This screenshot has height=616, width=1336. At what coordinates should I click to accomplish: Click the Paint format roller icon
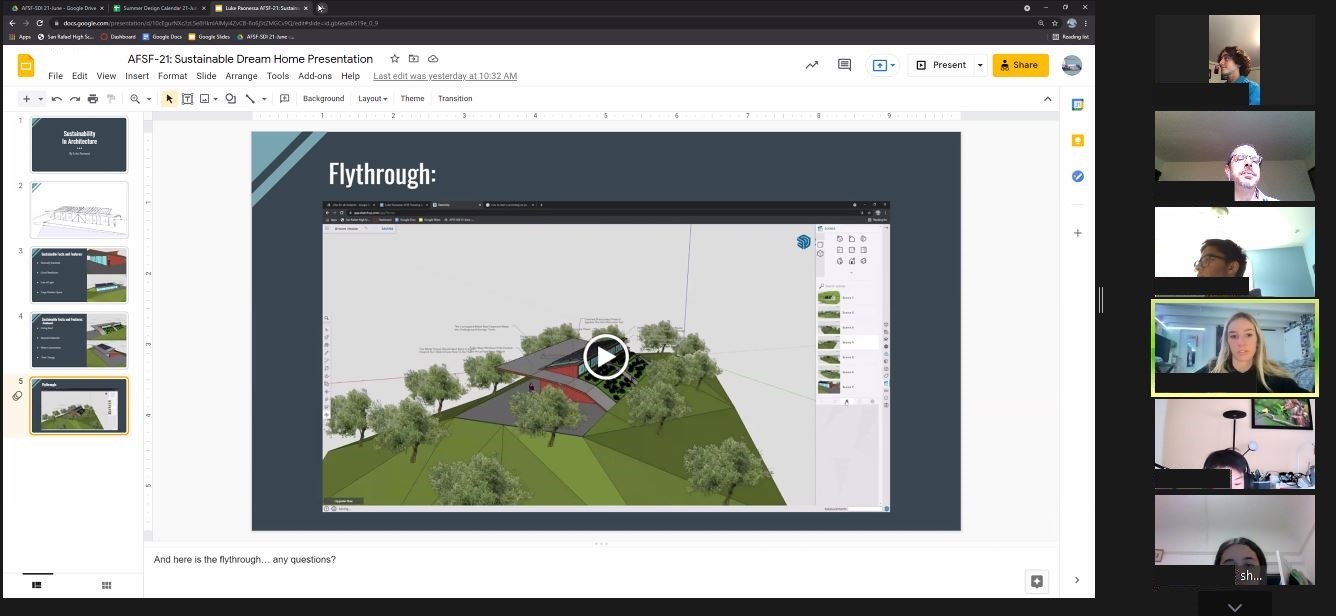[x=111, y=99]
